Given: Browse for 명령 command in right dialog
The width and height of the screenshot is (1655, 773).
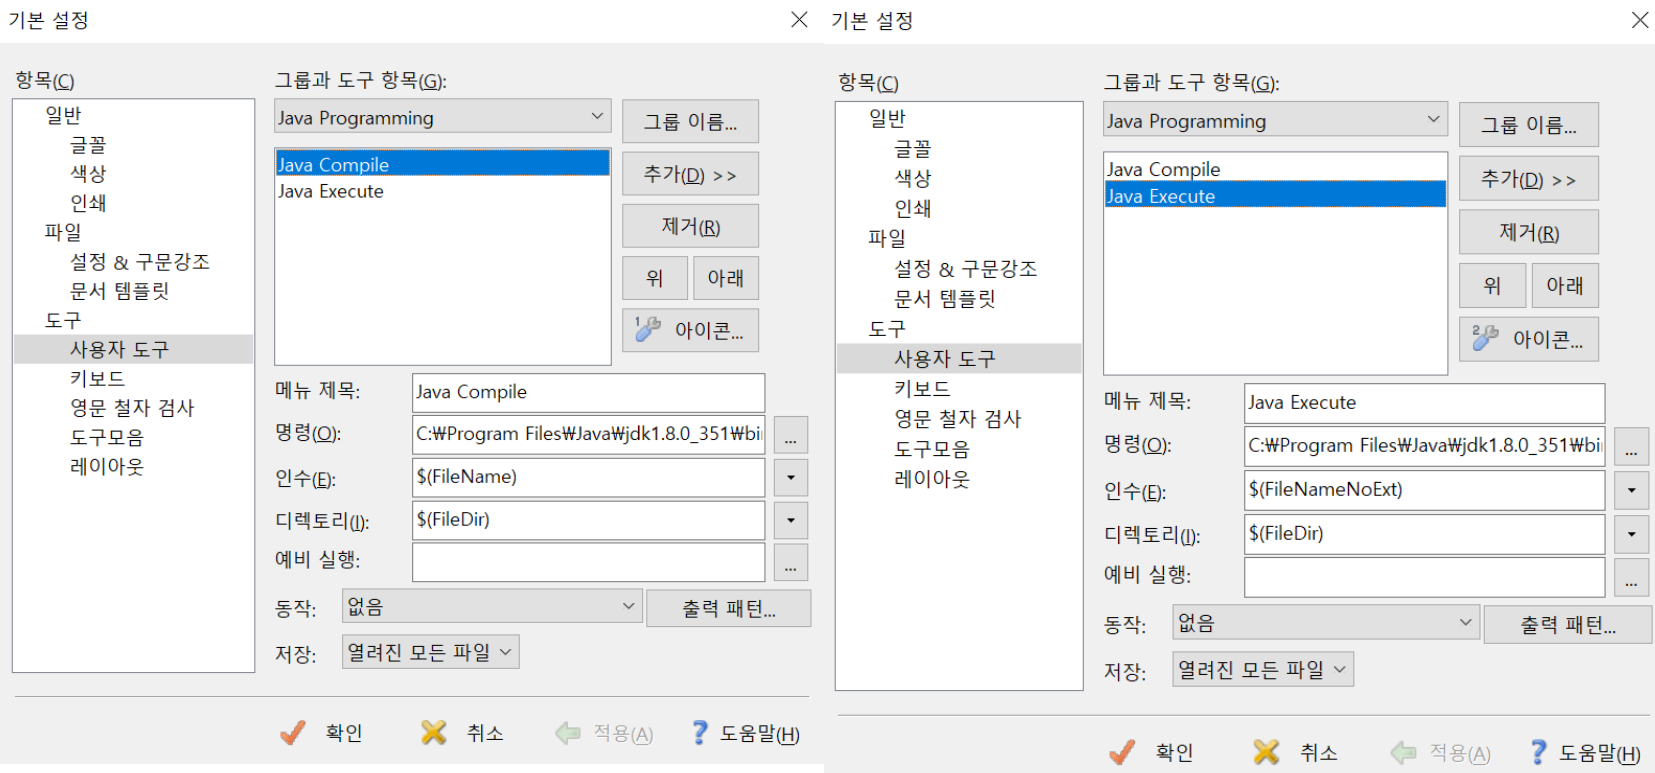Looking at the screenshot, I should coord(1631,446).
